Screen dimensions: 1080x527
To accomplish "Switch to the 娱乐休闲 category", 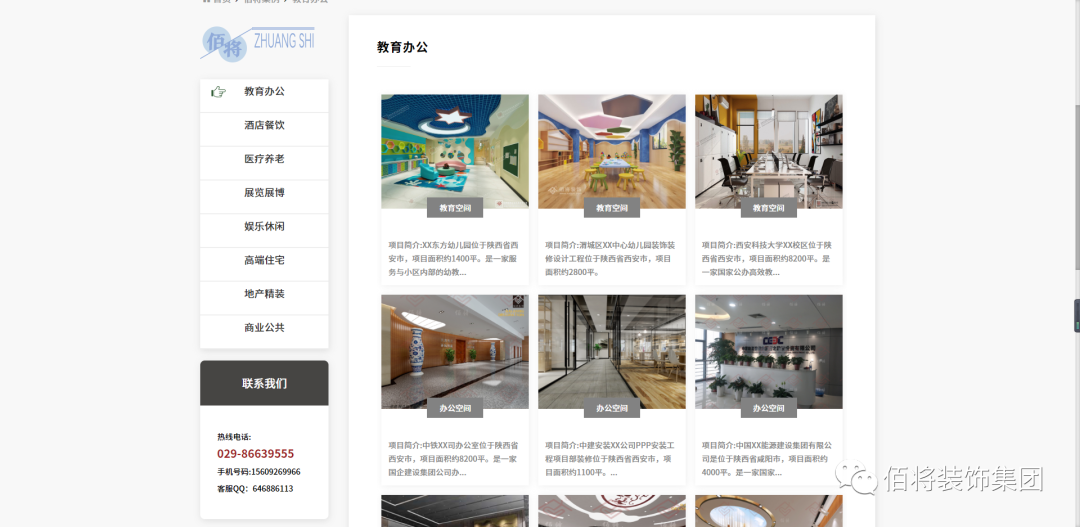I will point(264,227).
